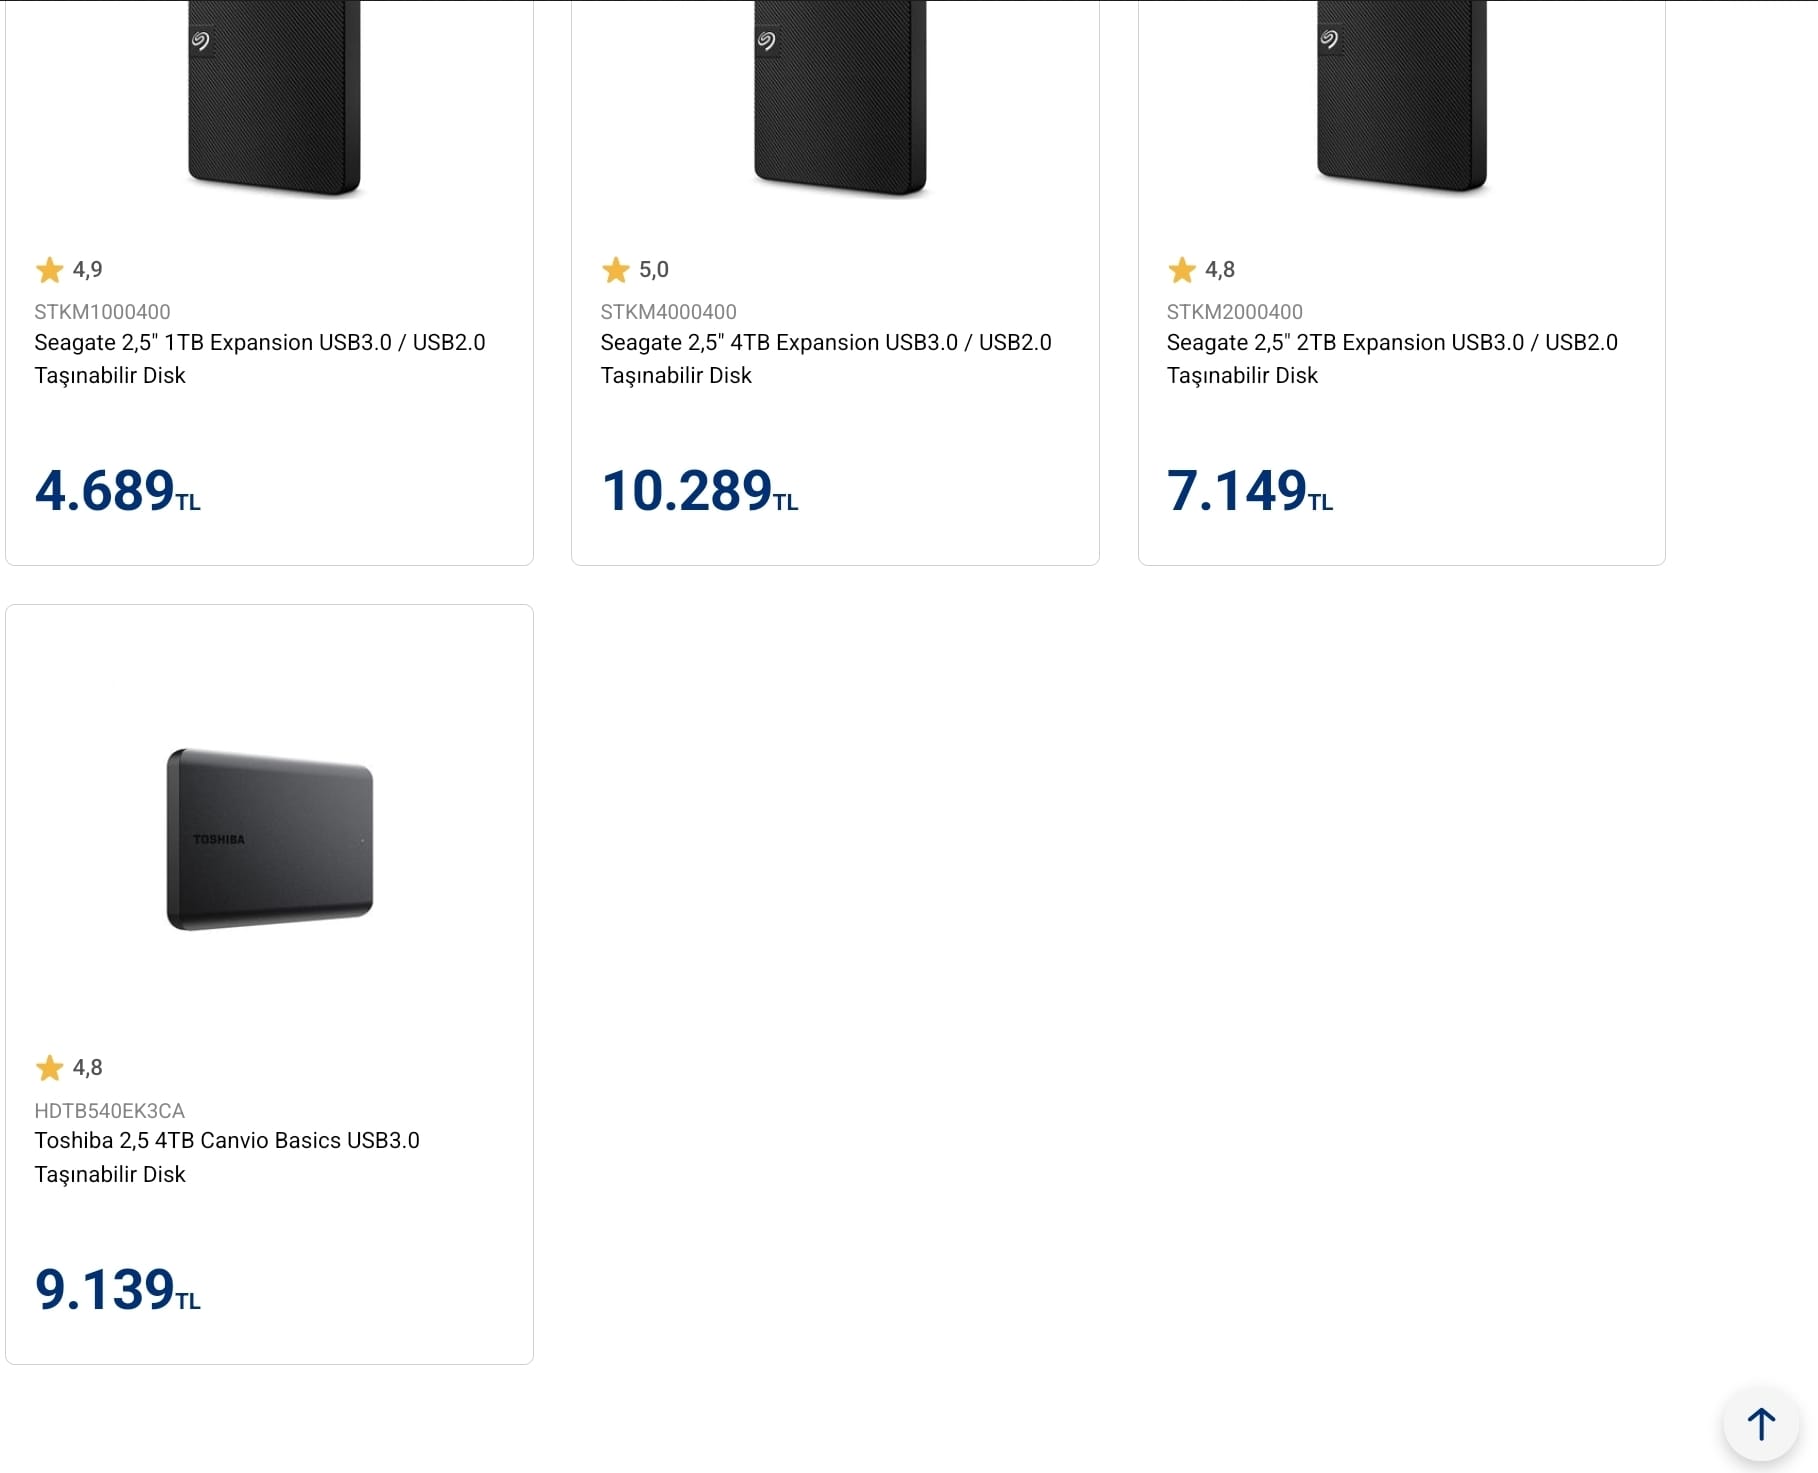Open the Seagate 2TB Expansion drive image

pos(1402,97)
